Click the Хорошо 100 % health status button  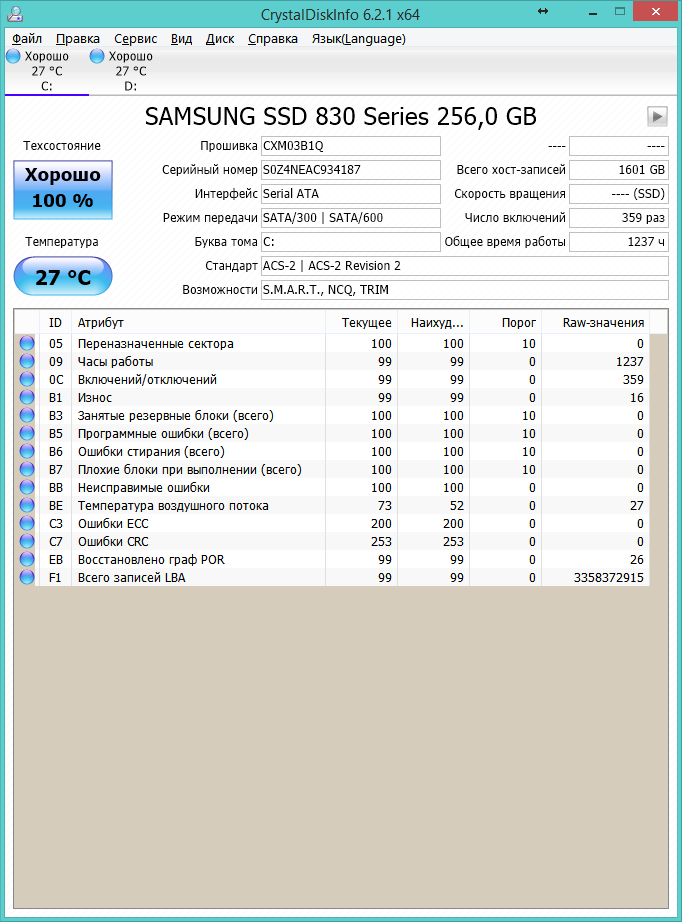(63, 189)
